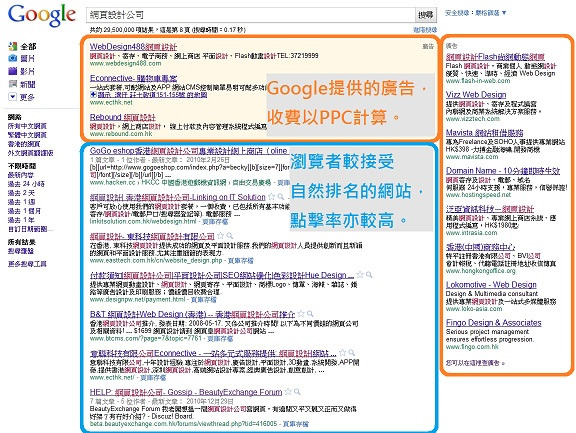The height and width of the screenshot is (433, 576).
Task: Star the 東科技網頁設計有限公司 result
Action: (220, 235)
